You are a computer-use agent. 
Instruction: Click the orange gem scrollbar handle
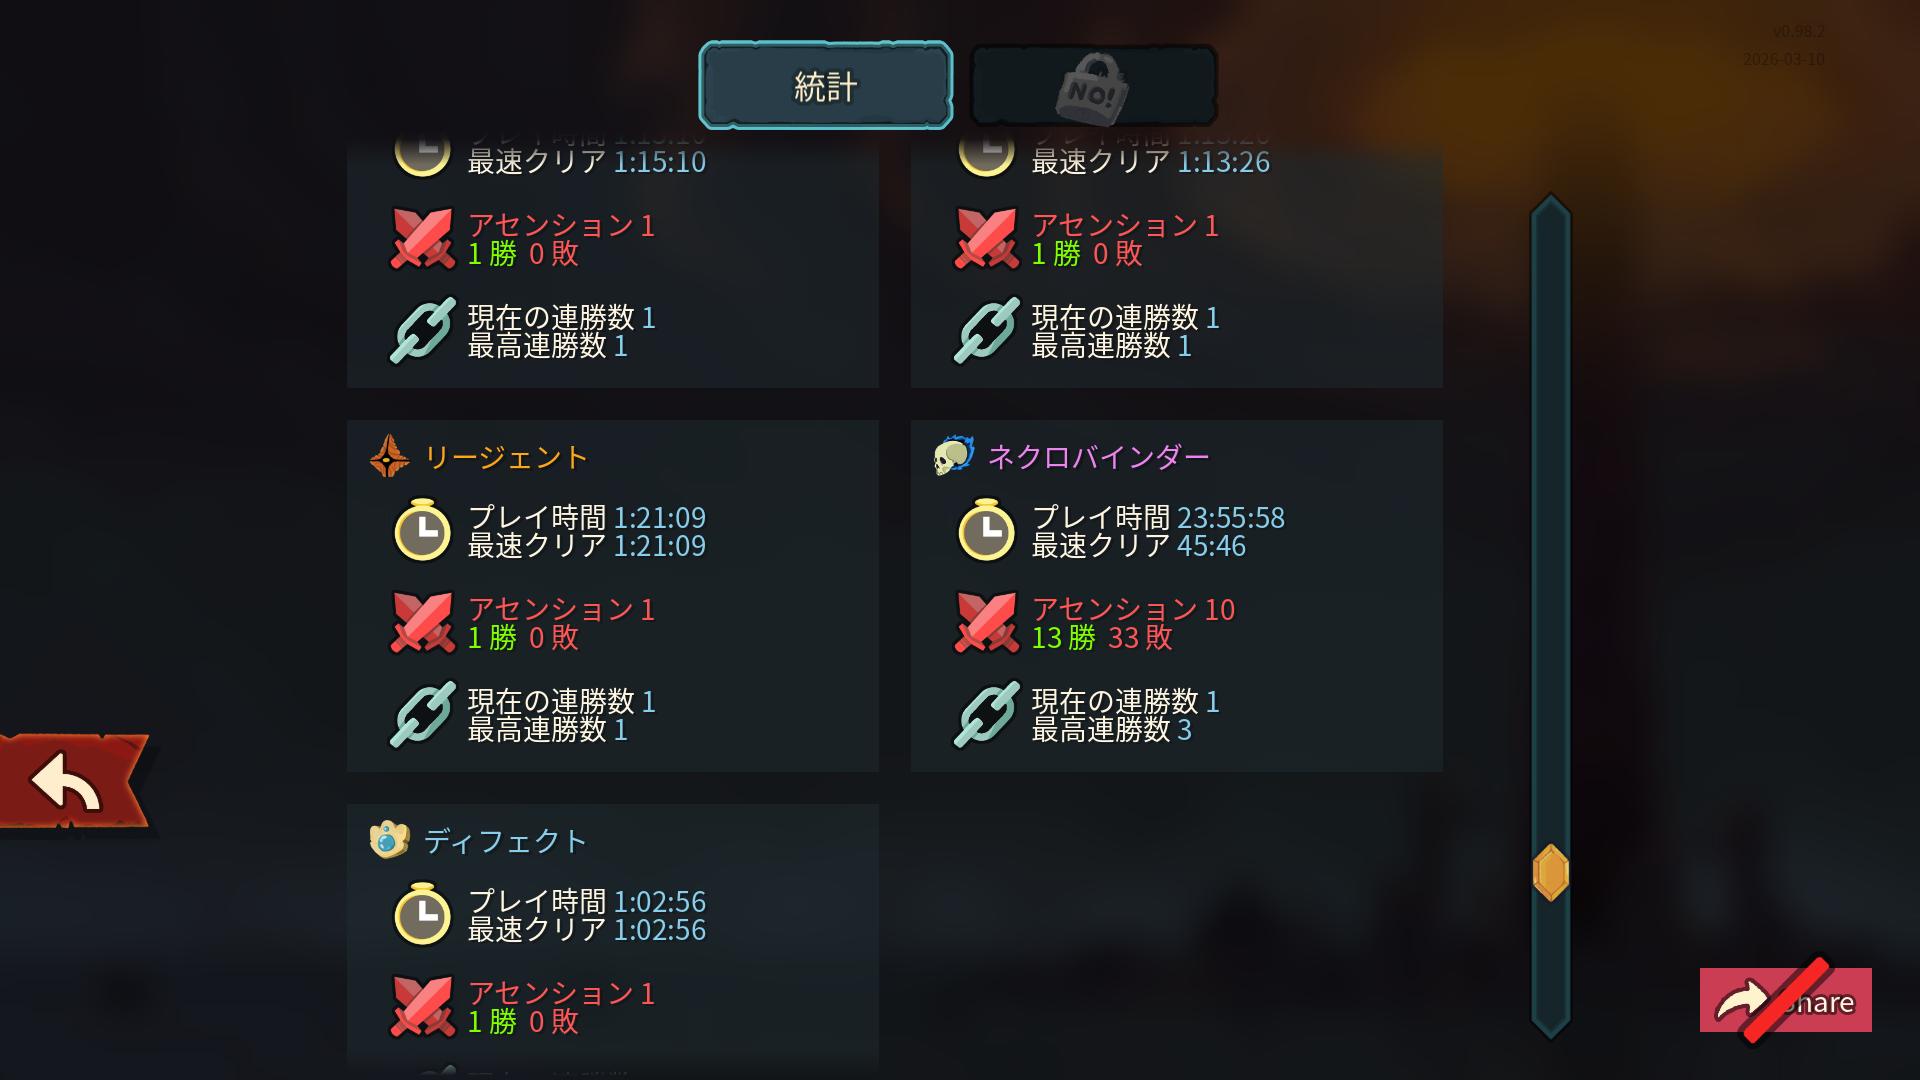(x=1550, y=872)
